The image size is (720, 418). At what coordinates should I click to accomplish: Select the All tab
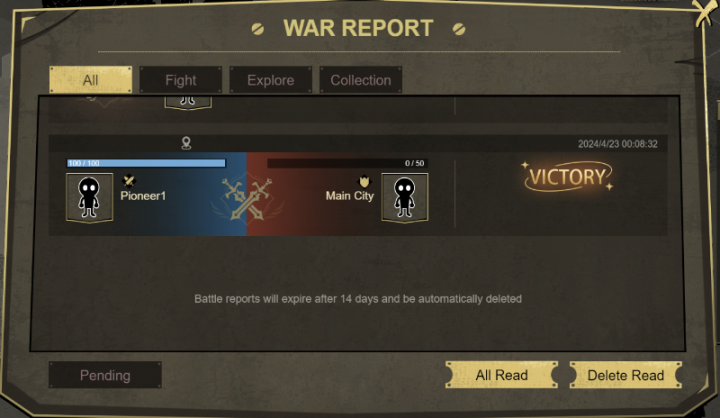click(x=90, y=80)
